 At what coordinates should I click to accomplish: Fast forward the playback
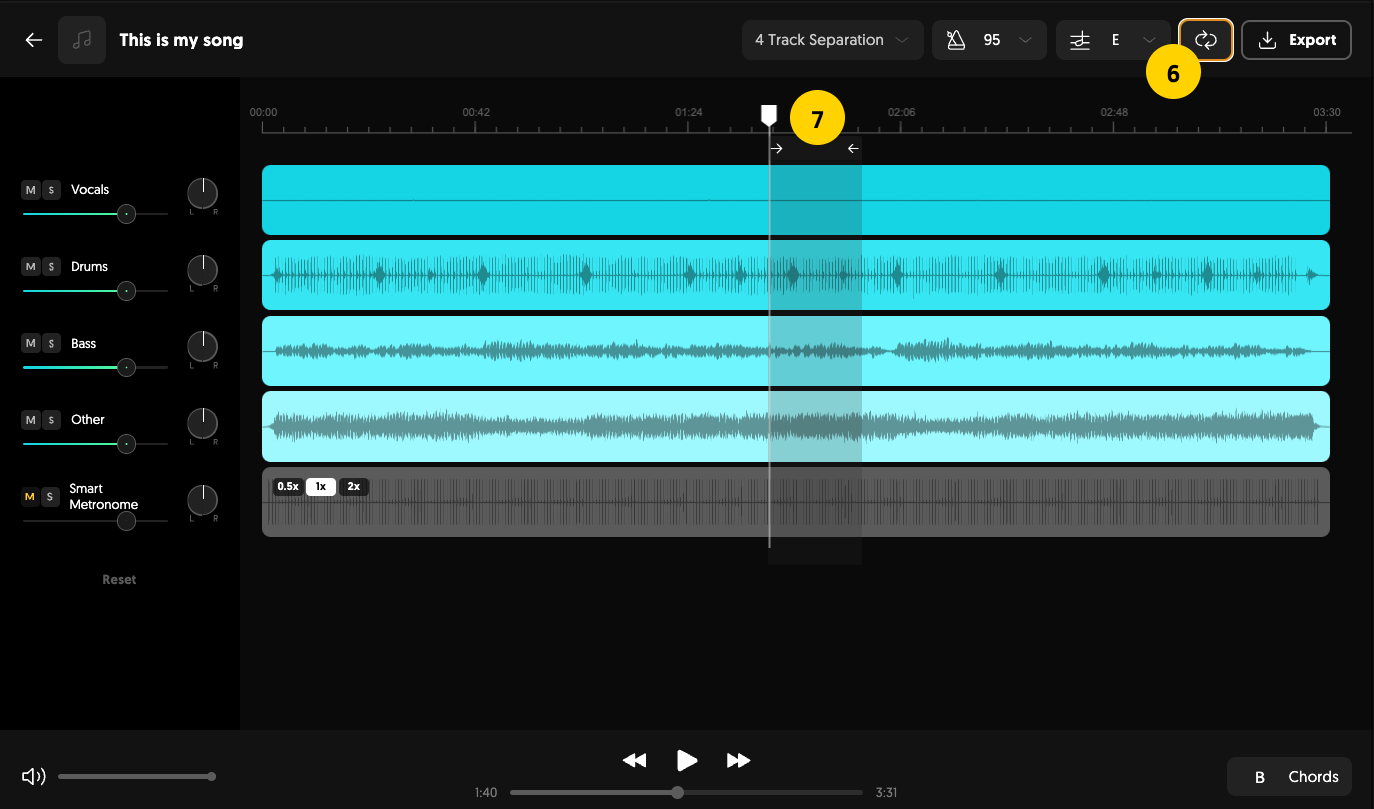(738, 761)
